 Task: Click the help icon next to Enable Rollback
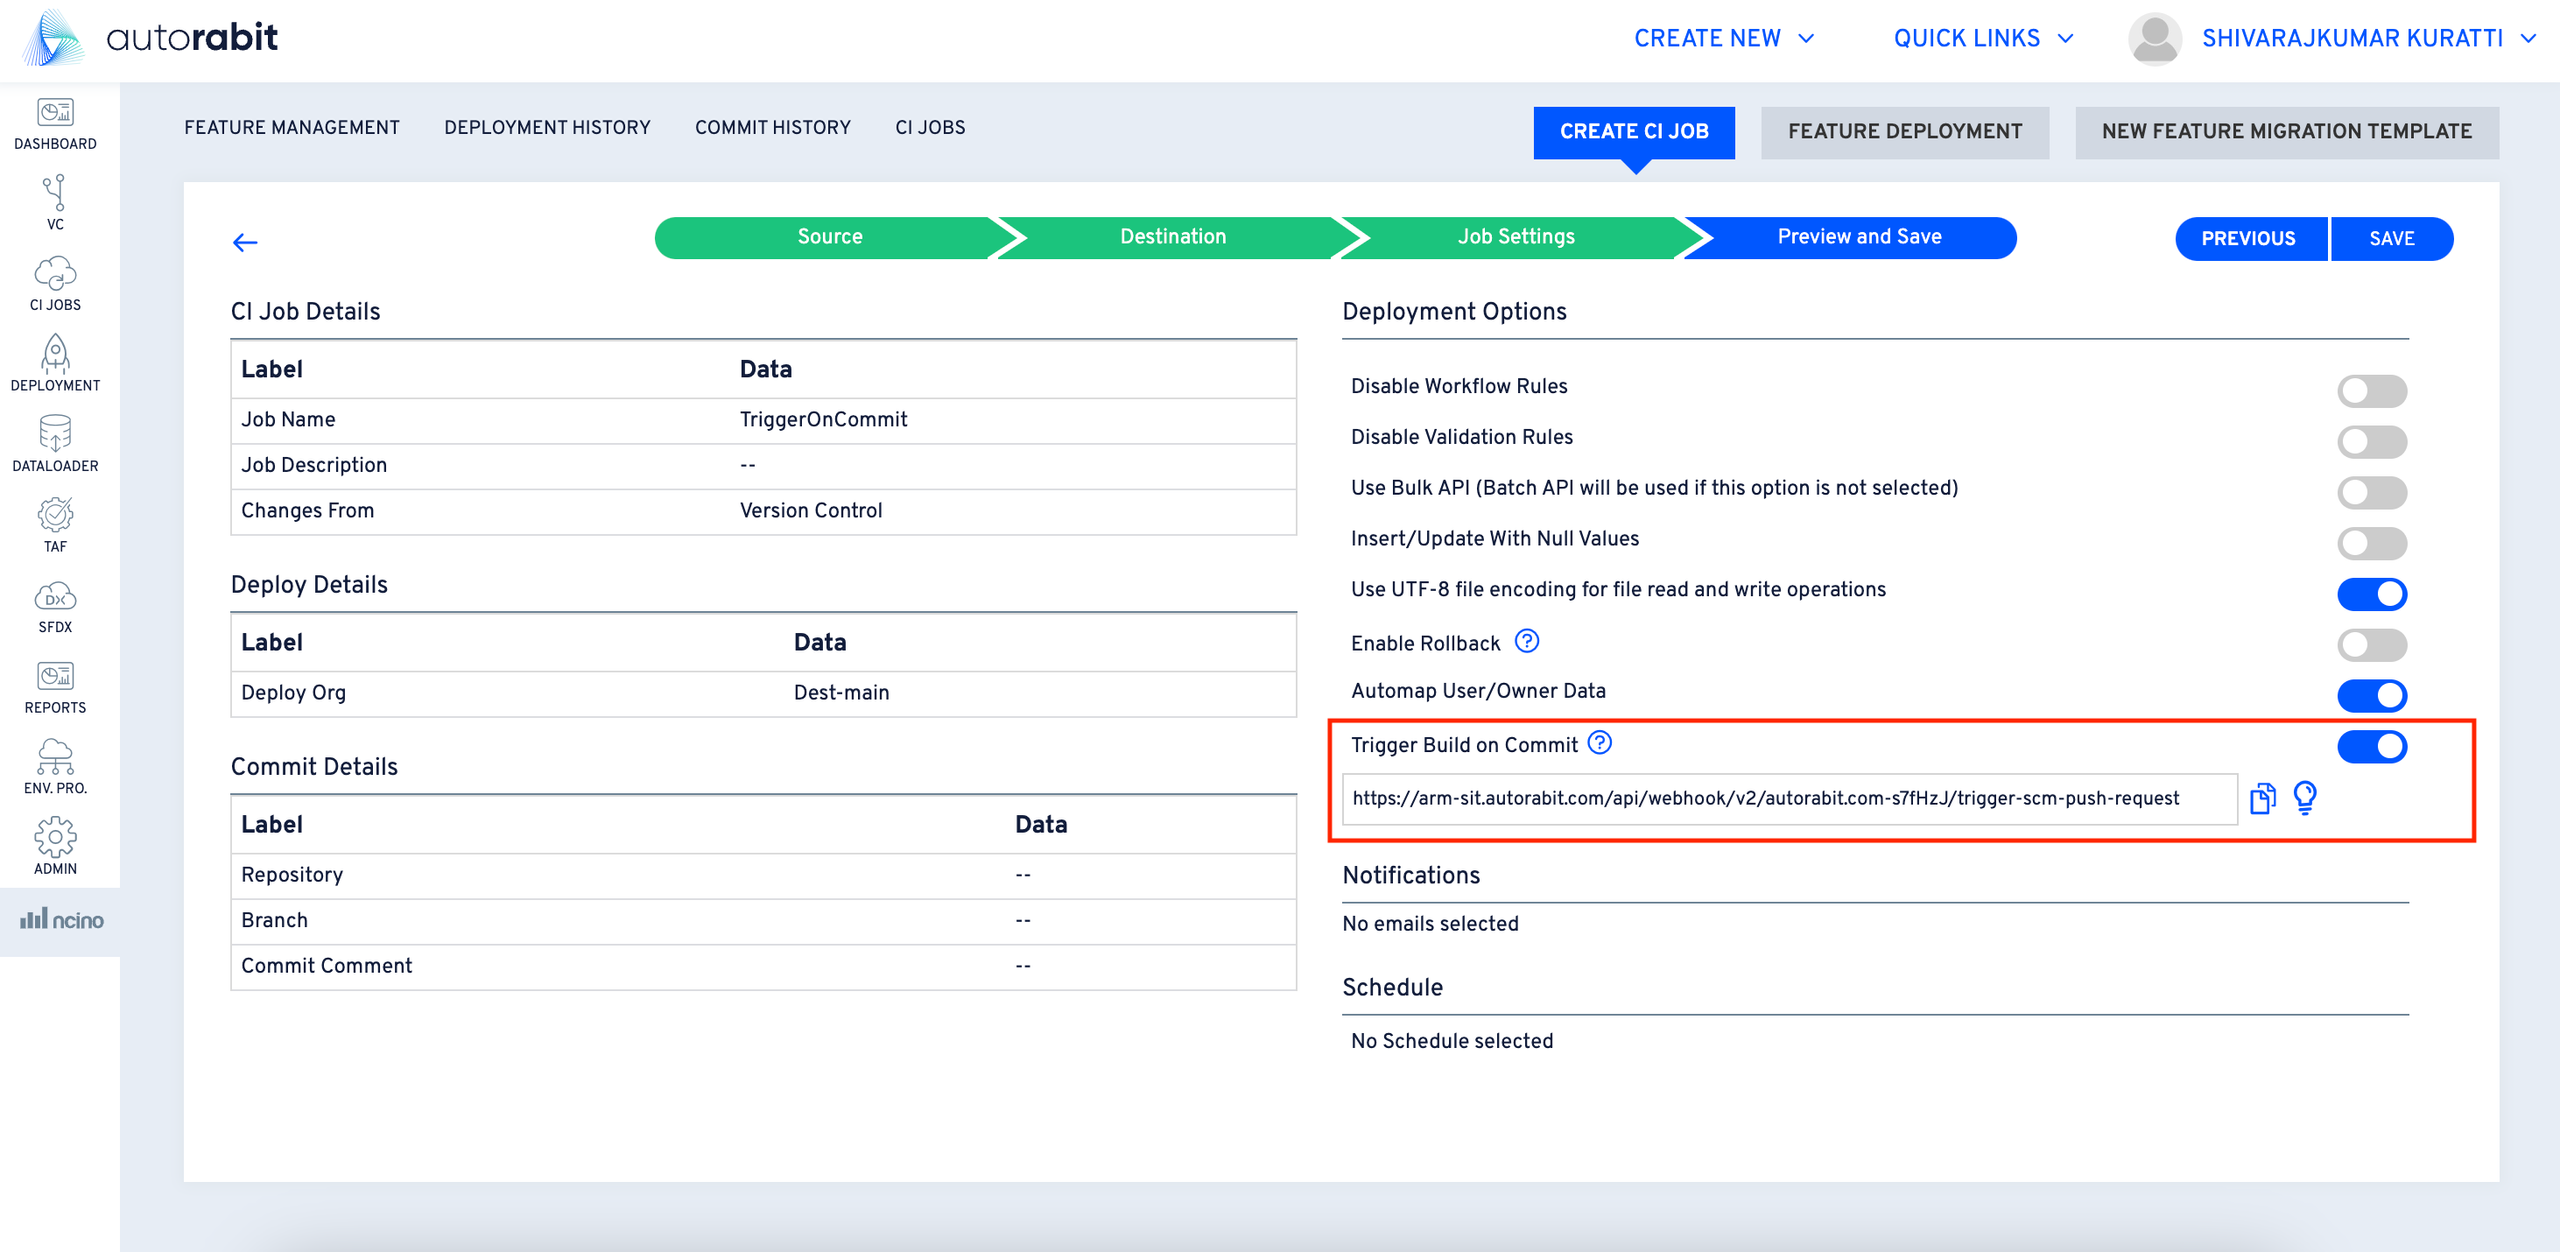tap(1526, 641)
